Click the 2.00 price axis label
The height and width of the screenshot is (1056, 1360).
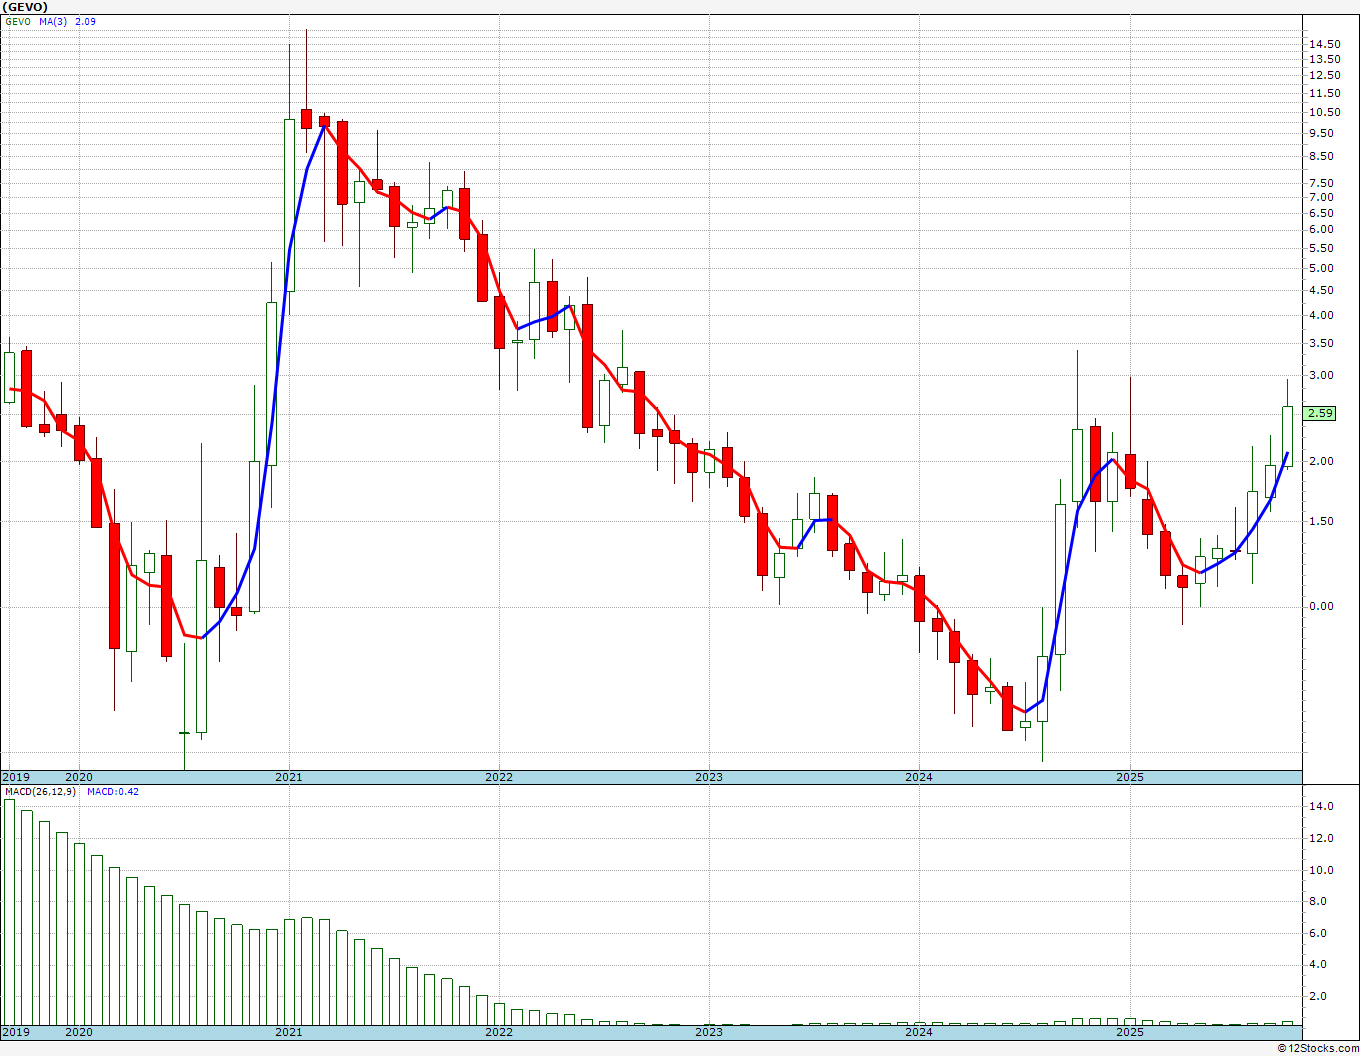click(1321, 461)
